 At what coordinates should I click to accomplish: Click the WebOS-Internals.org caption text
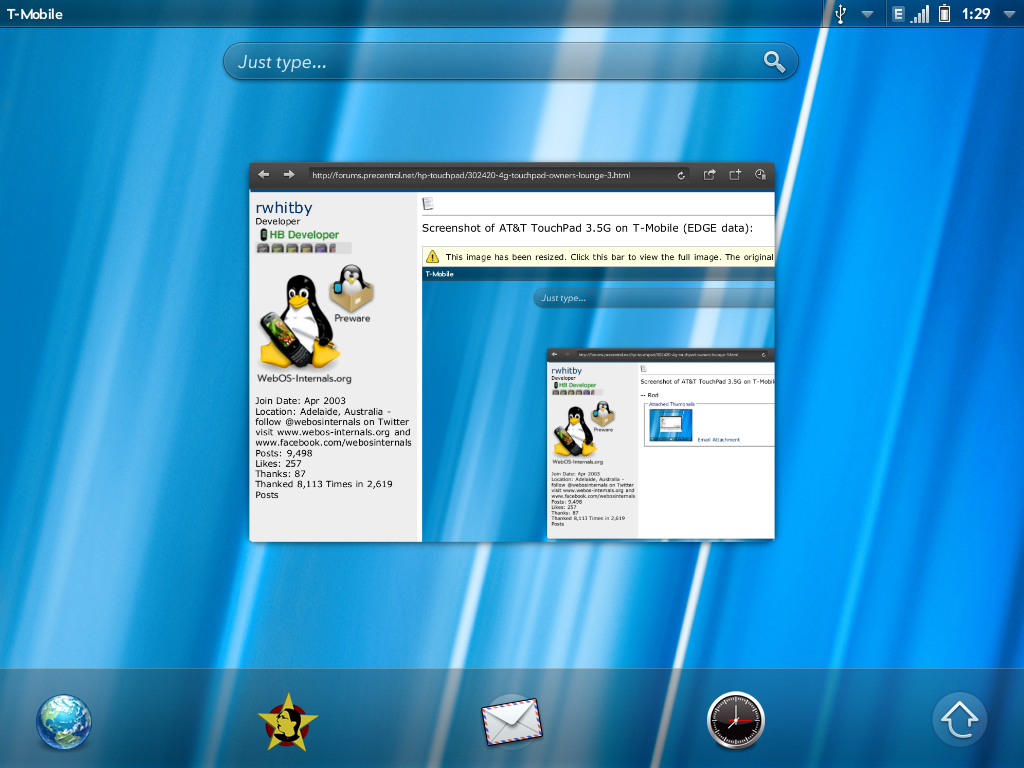point(304,378)
